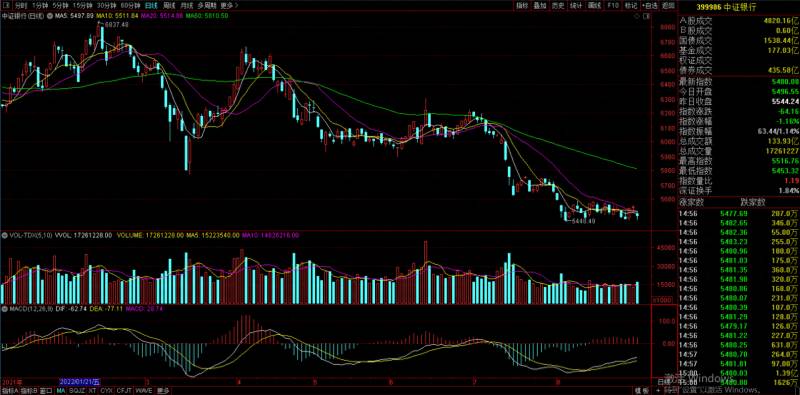Switch chart period to 日线
Screen dimensions: 800x395
click(151, 6)
